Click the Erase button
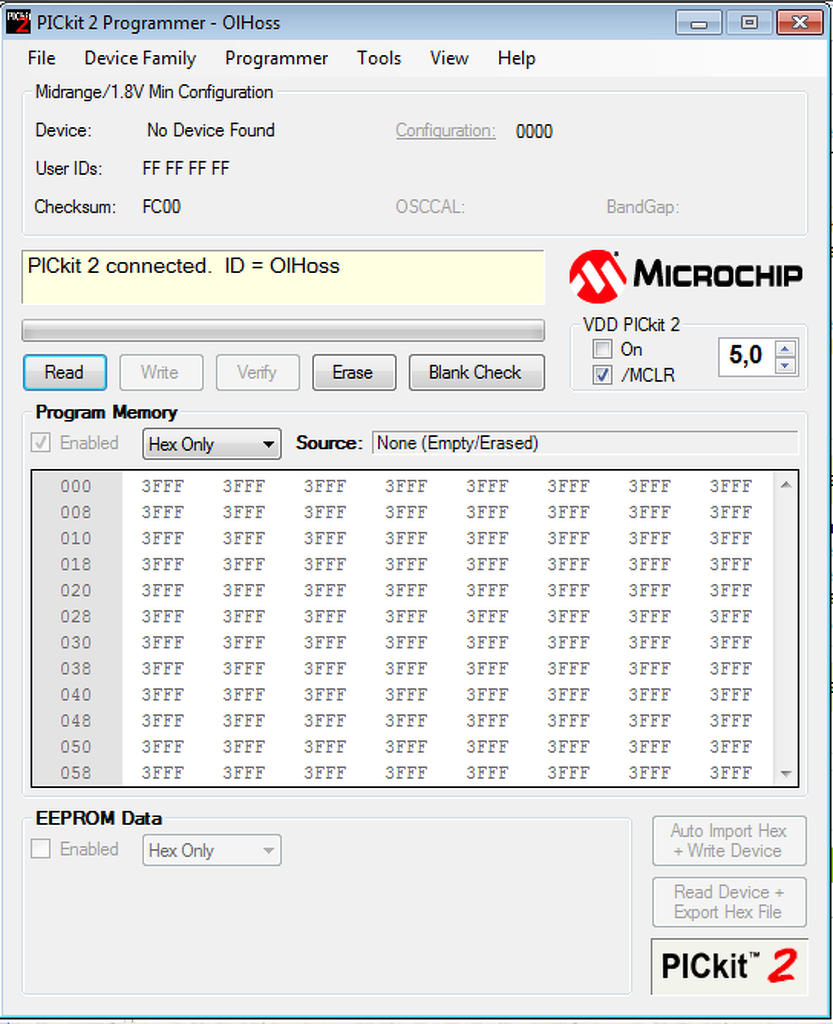833x1024 pixels. [354, 372]
